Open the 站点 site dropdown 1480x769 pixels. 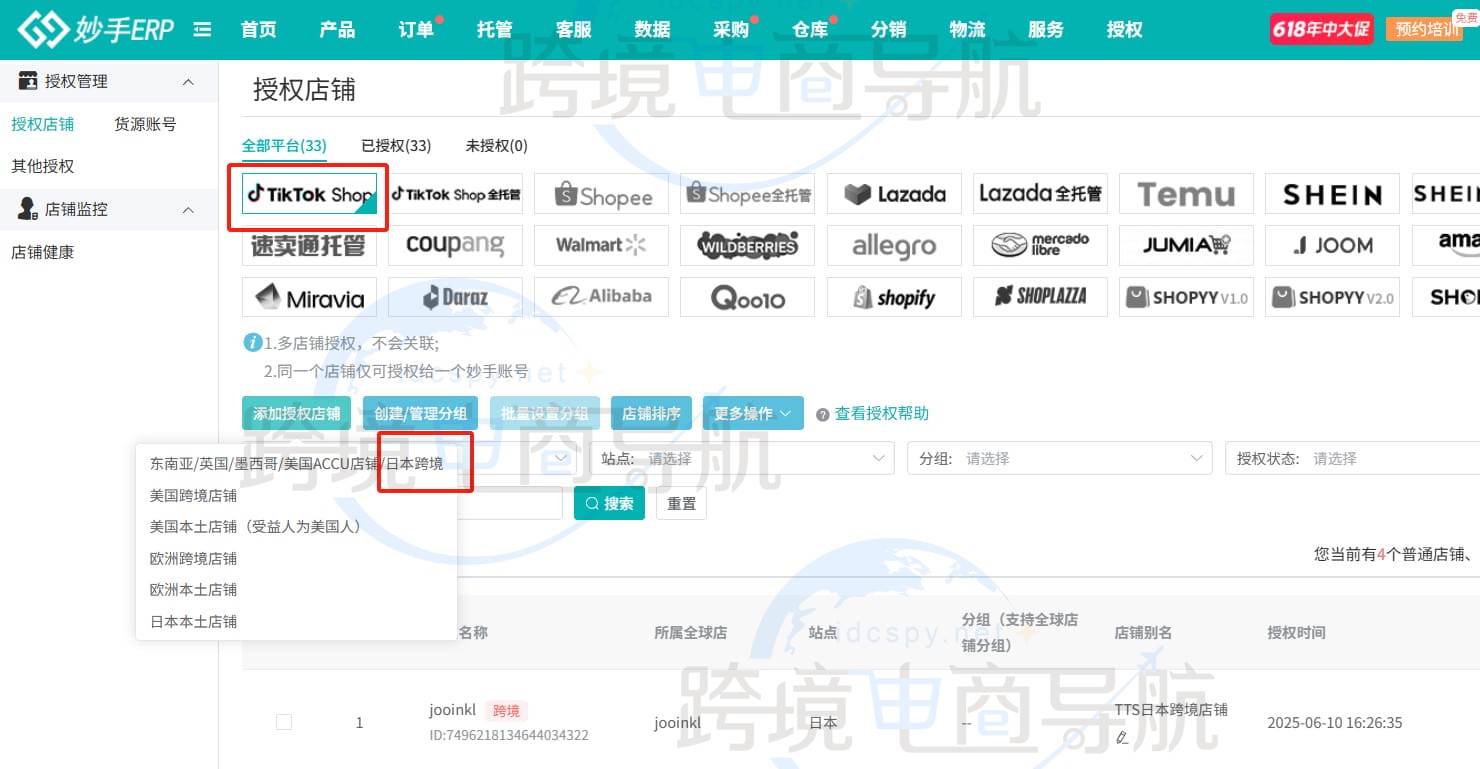tap(790, 457)
